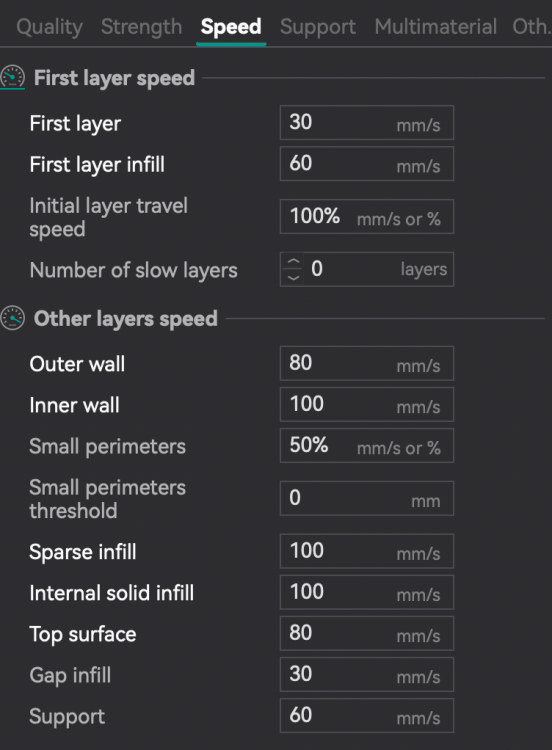Viewport: 552px width, 750px height.
Task: Open the Strength tab
Action: (x=142, y=27)
